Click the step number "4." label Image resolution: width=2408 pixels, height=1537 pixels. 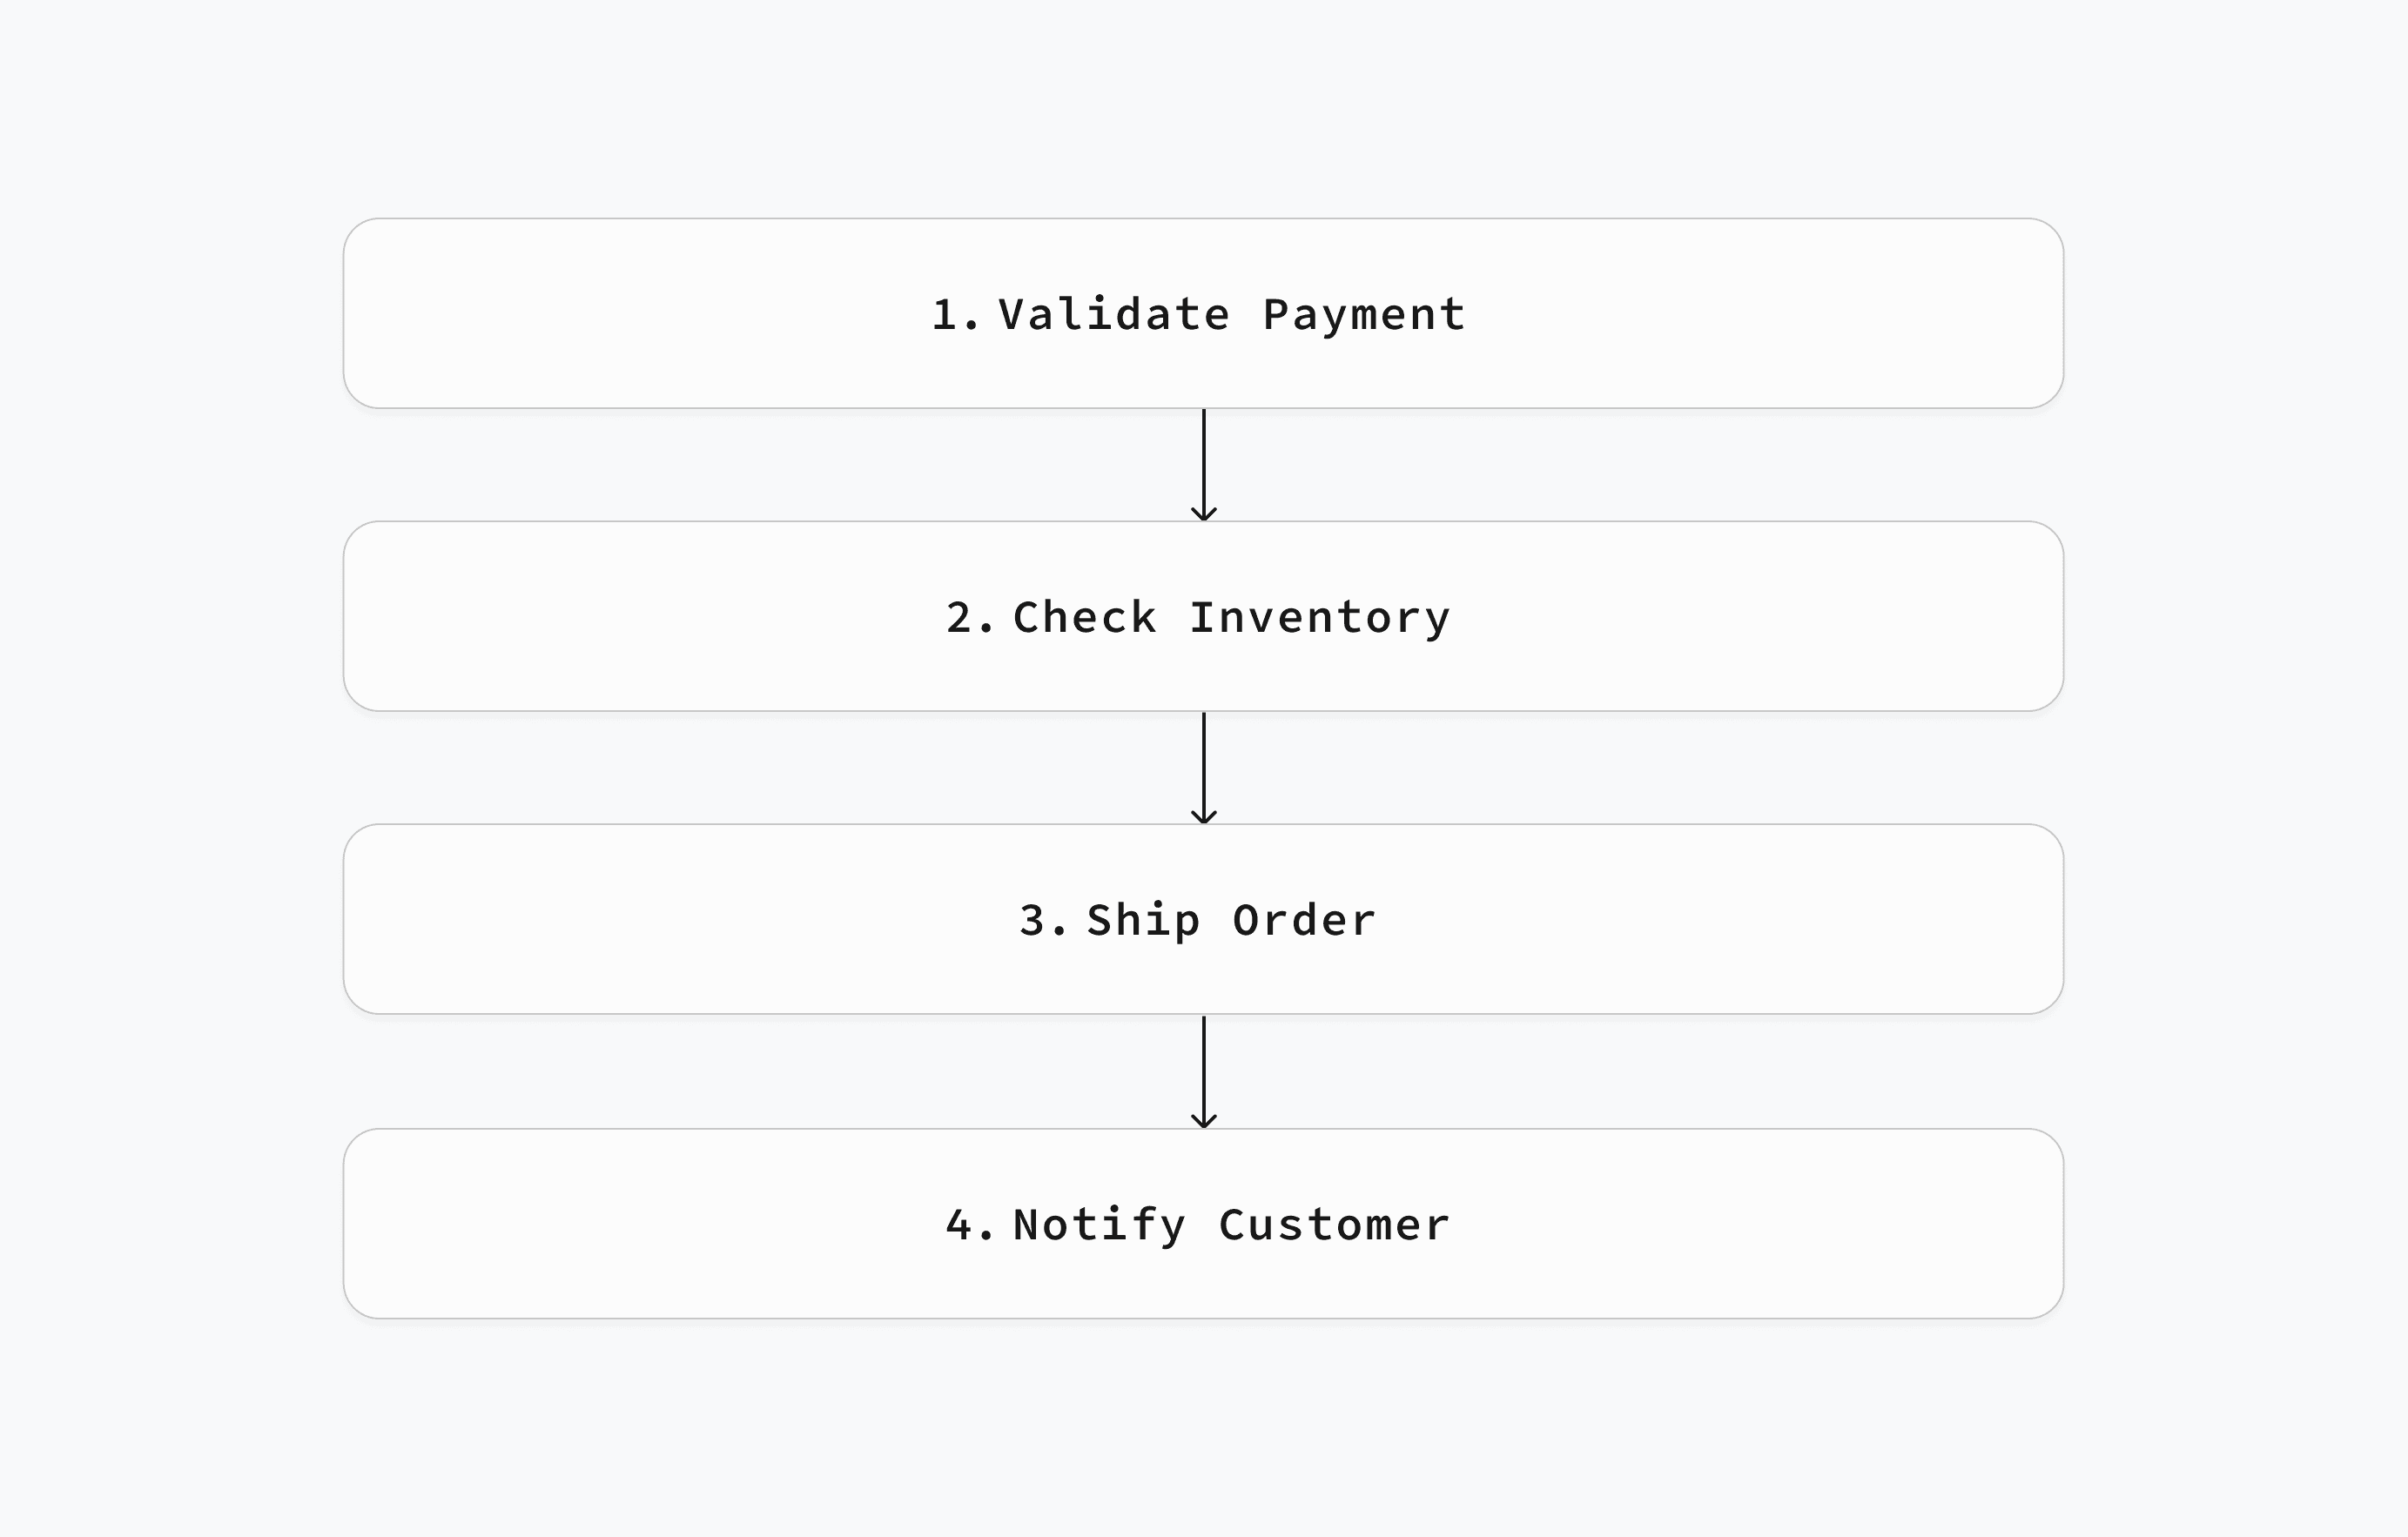pyautogui.click(x=970, y=1225)
